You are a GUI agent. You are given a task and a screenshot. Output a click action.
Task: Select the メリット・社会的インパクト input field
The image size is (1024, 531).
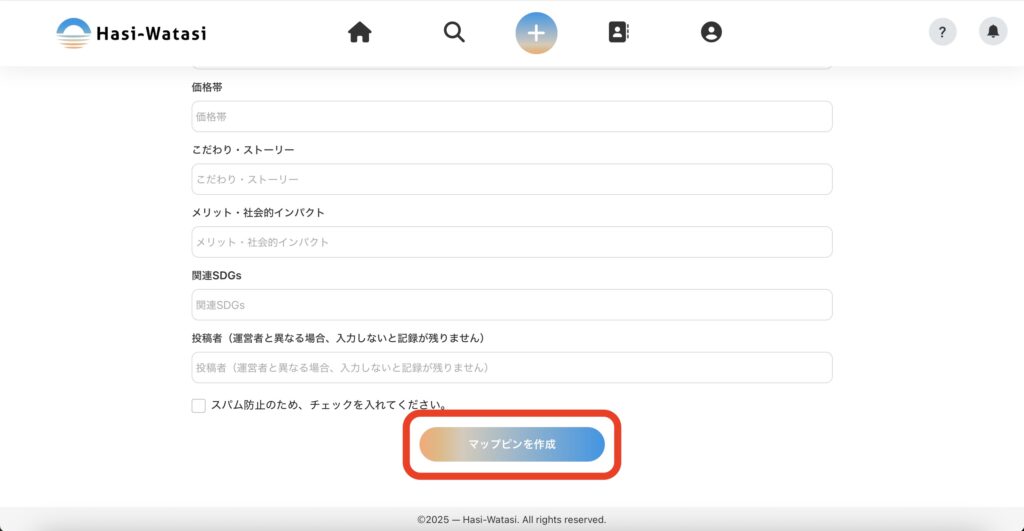(511, 242)
